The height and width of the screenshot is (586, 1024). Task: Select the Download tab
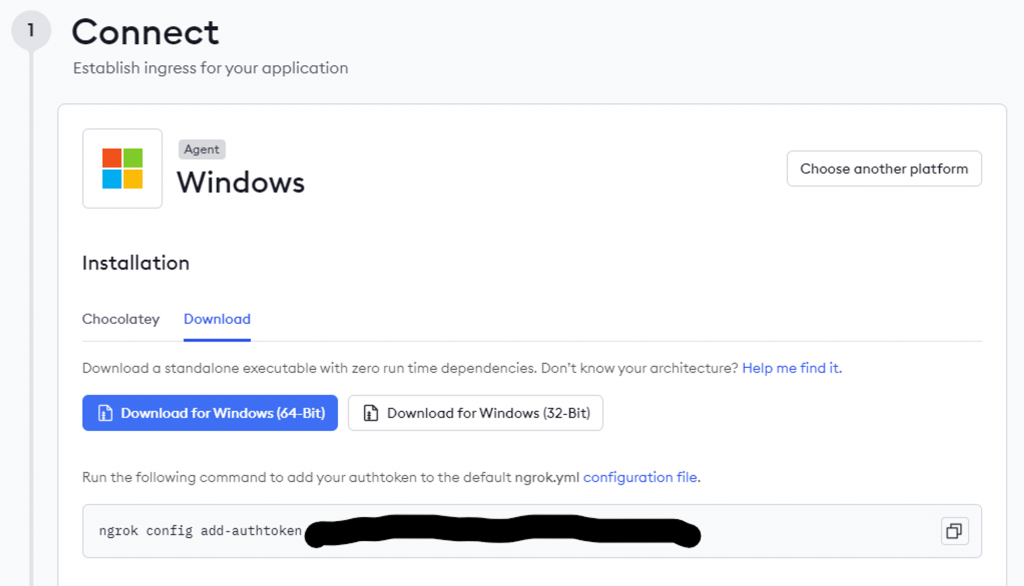(x=217, y=319)
